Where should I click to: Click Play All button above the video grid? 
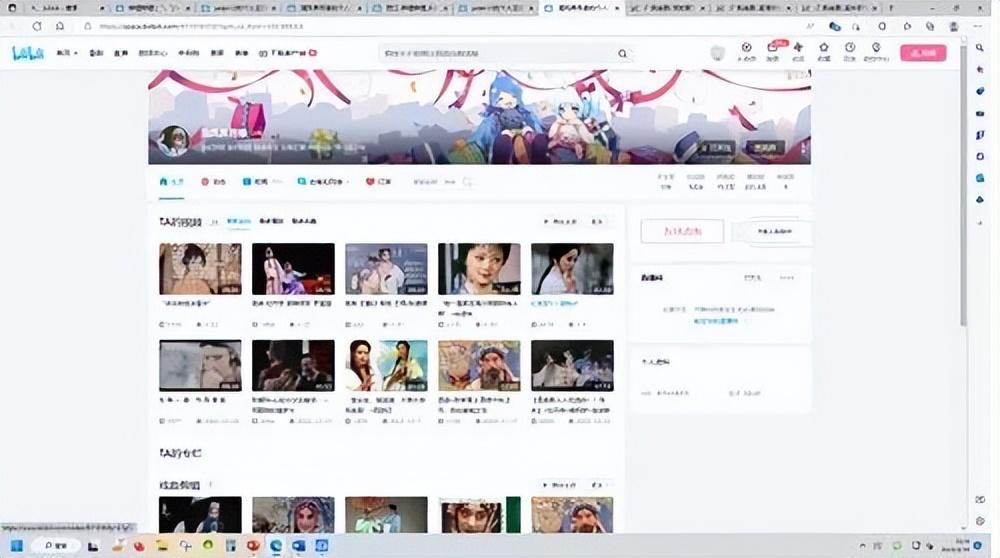point(560,222)
